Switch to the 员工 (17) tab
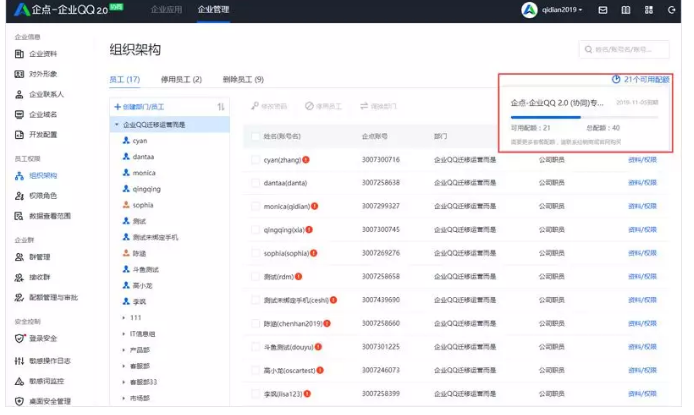Screen dimensions: 694x415 click(x=124, y=80)
